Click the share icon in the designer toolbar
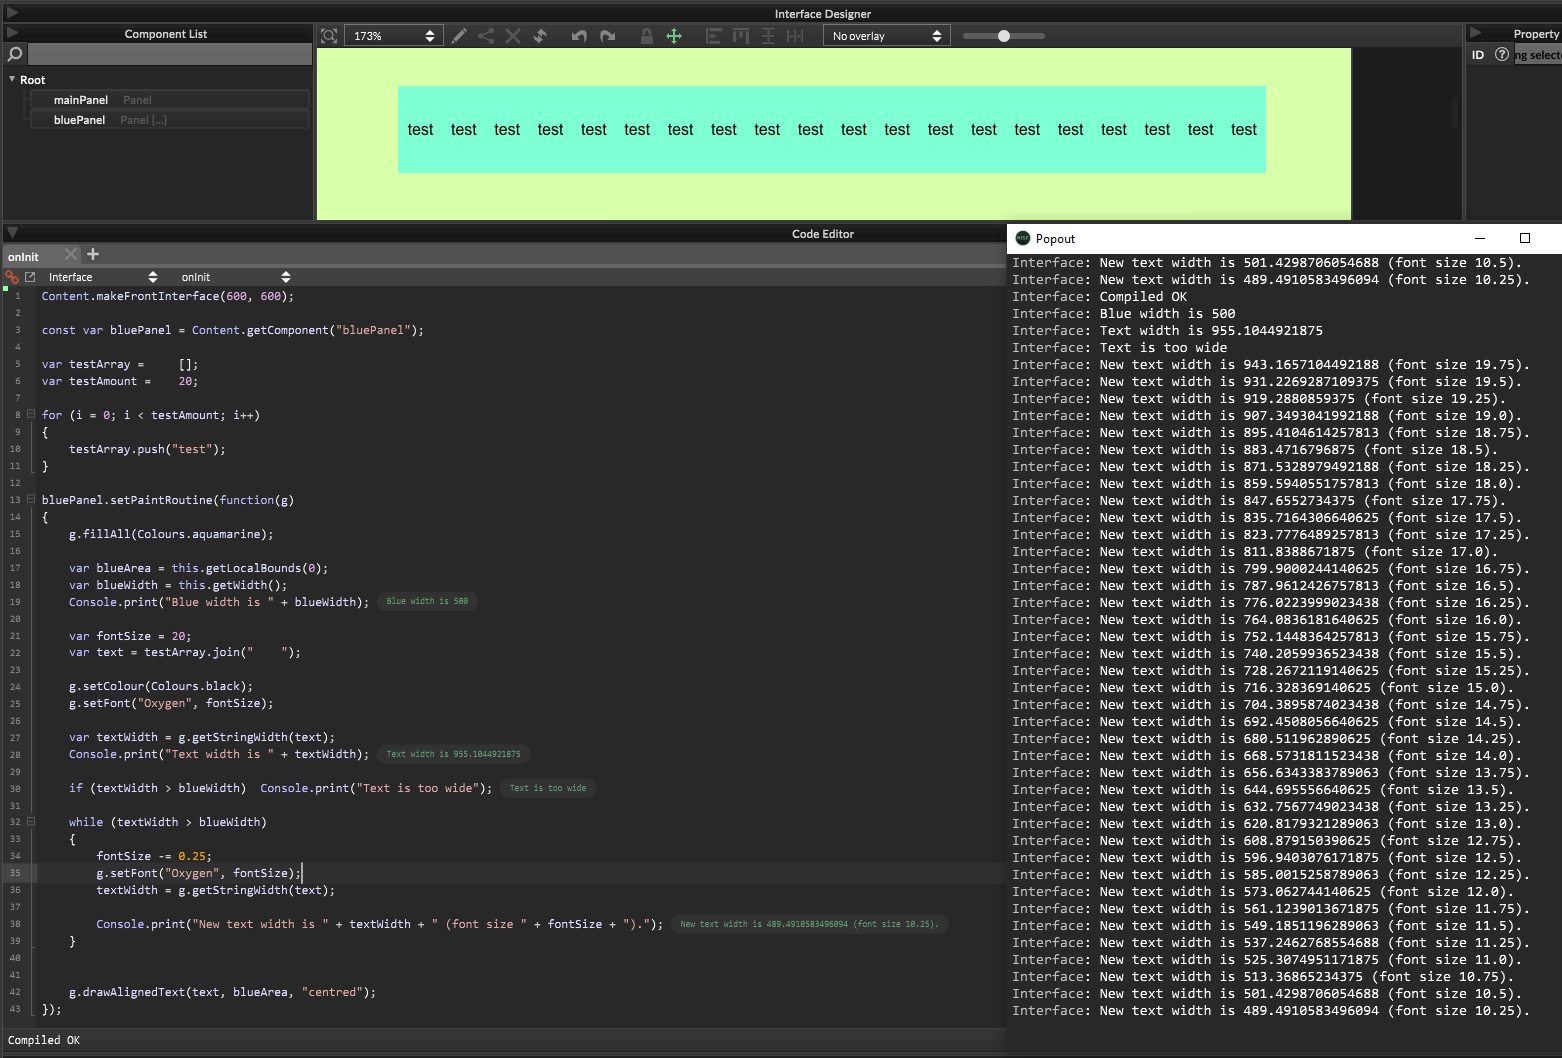 point(486,36)
